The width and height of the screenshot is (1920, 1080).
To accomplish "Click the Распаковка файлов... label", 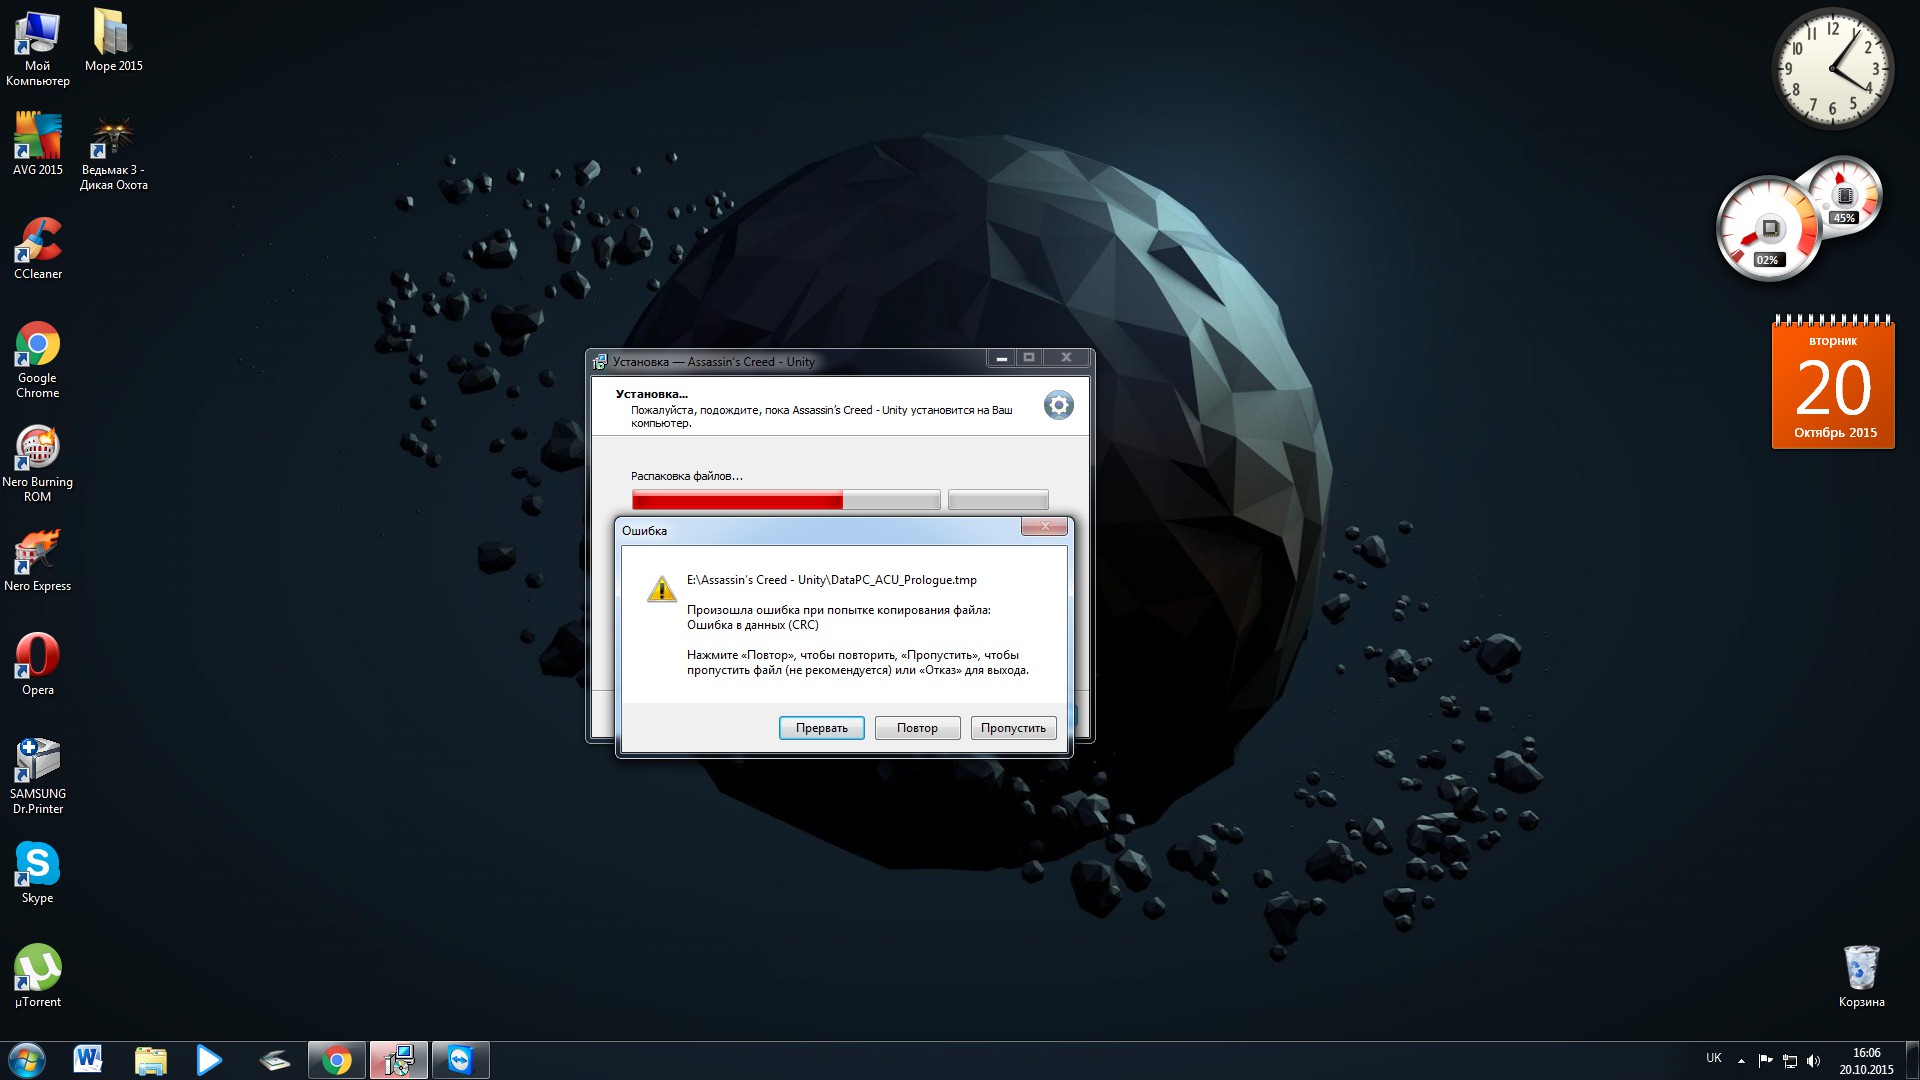I will (x=686, y=476).
